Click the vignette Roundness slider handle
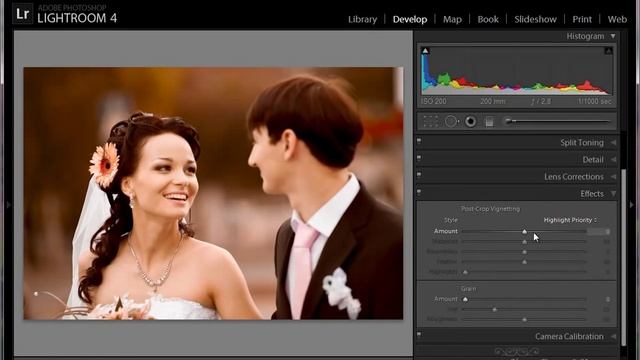640x360 pixels. click(x=524, y=252)
